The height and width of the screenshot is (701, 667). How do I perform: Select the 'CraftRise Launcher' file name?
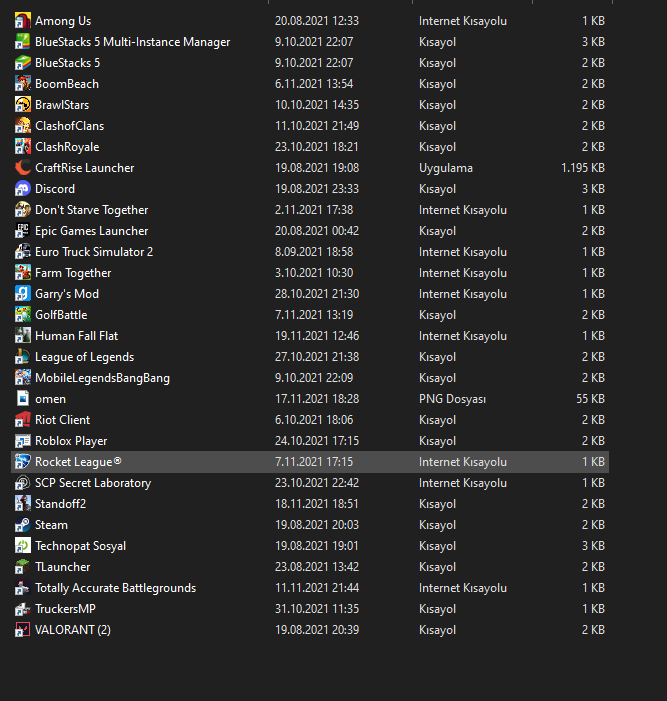[84, 168]
